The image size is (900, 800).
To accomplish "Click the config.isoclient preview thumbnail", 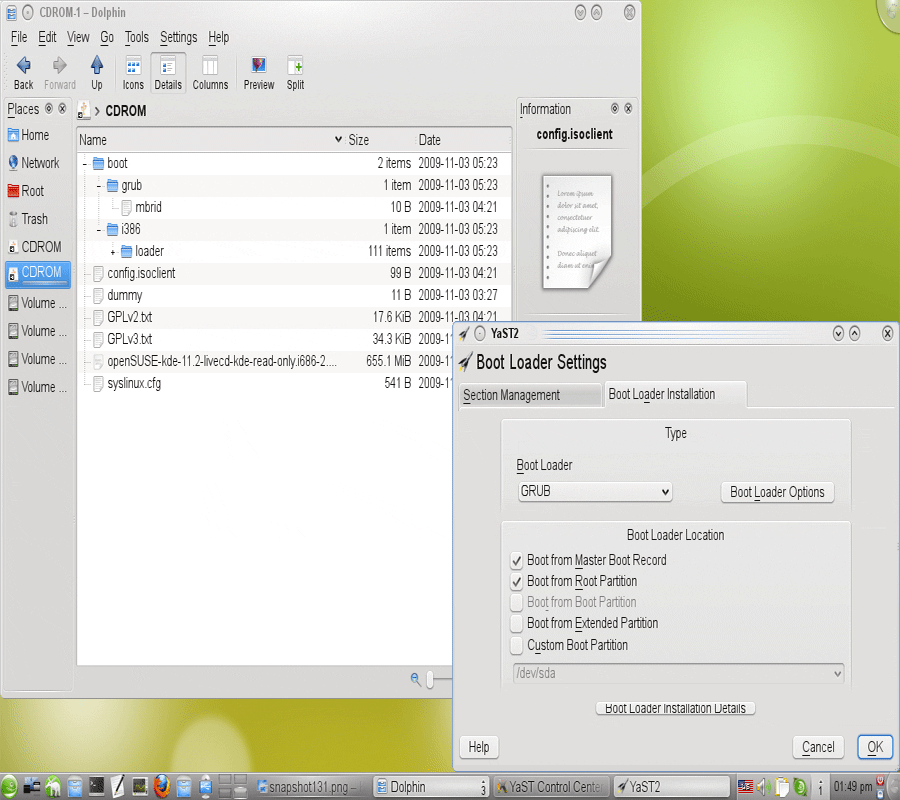I will 577,232.
